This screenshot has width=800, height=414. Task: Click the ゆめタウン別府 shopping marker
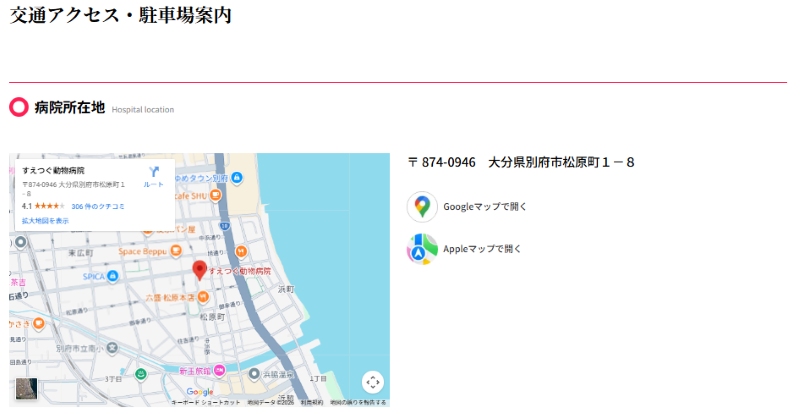click(x=236, y=178)
